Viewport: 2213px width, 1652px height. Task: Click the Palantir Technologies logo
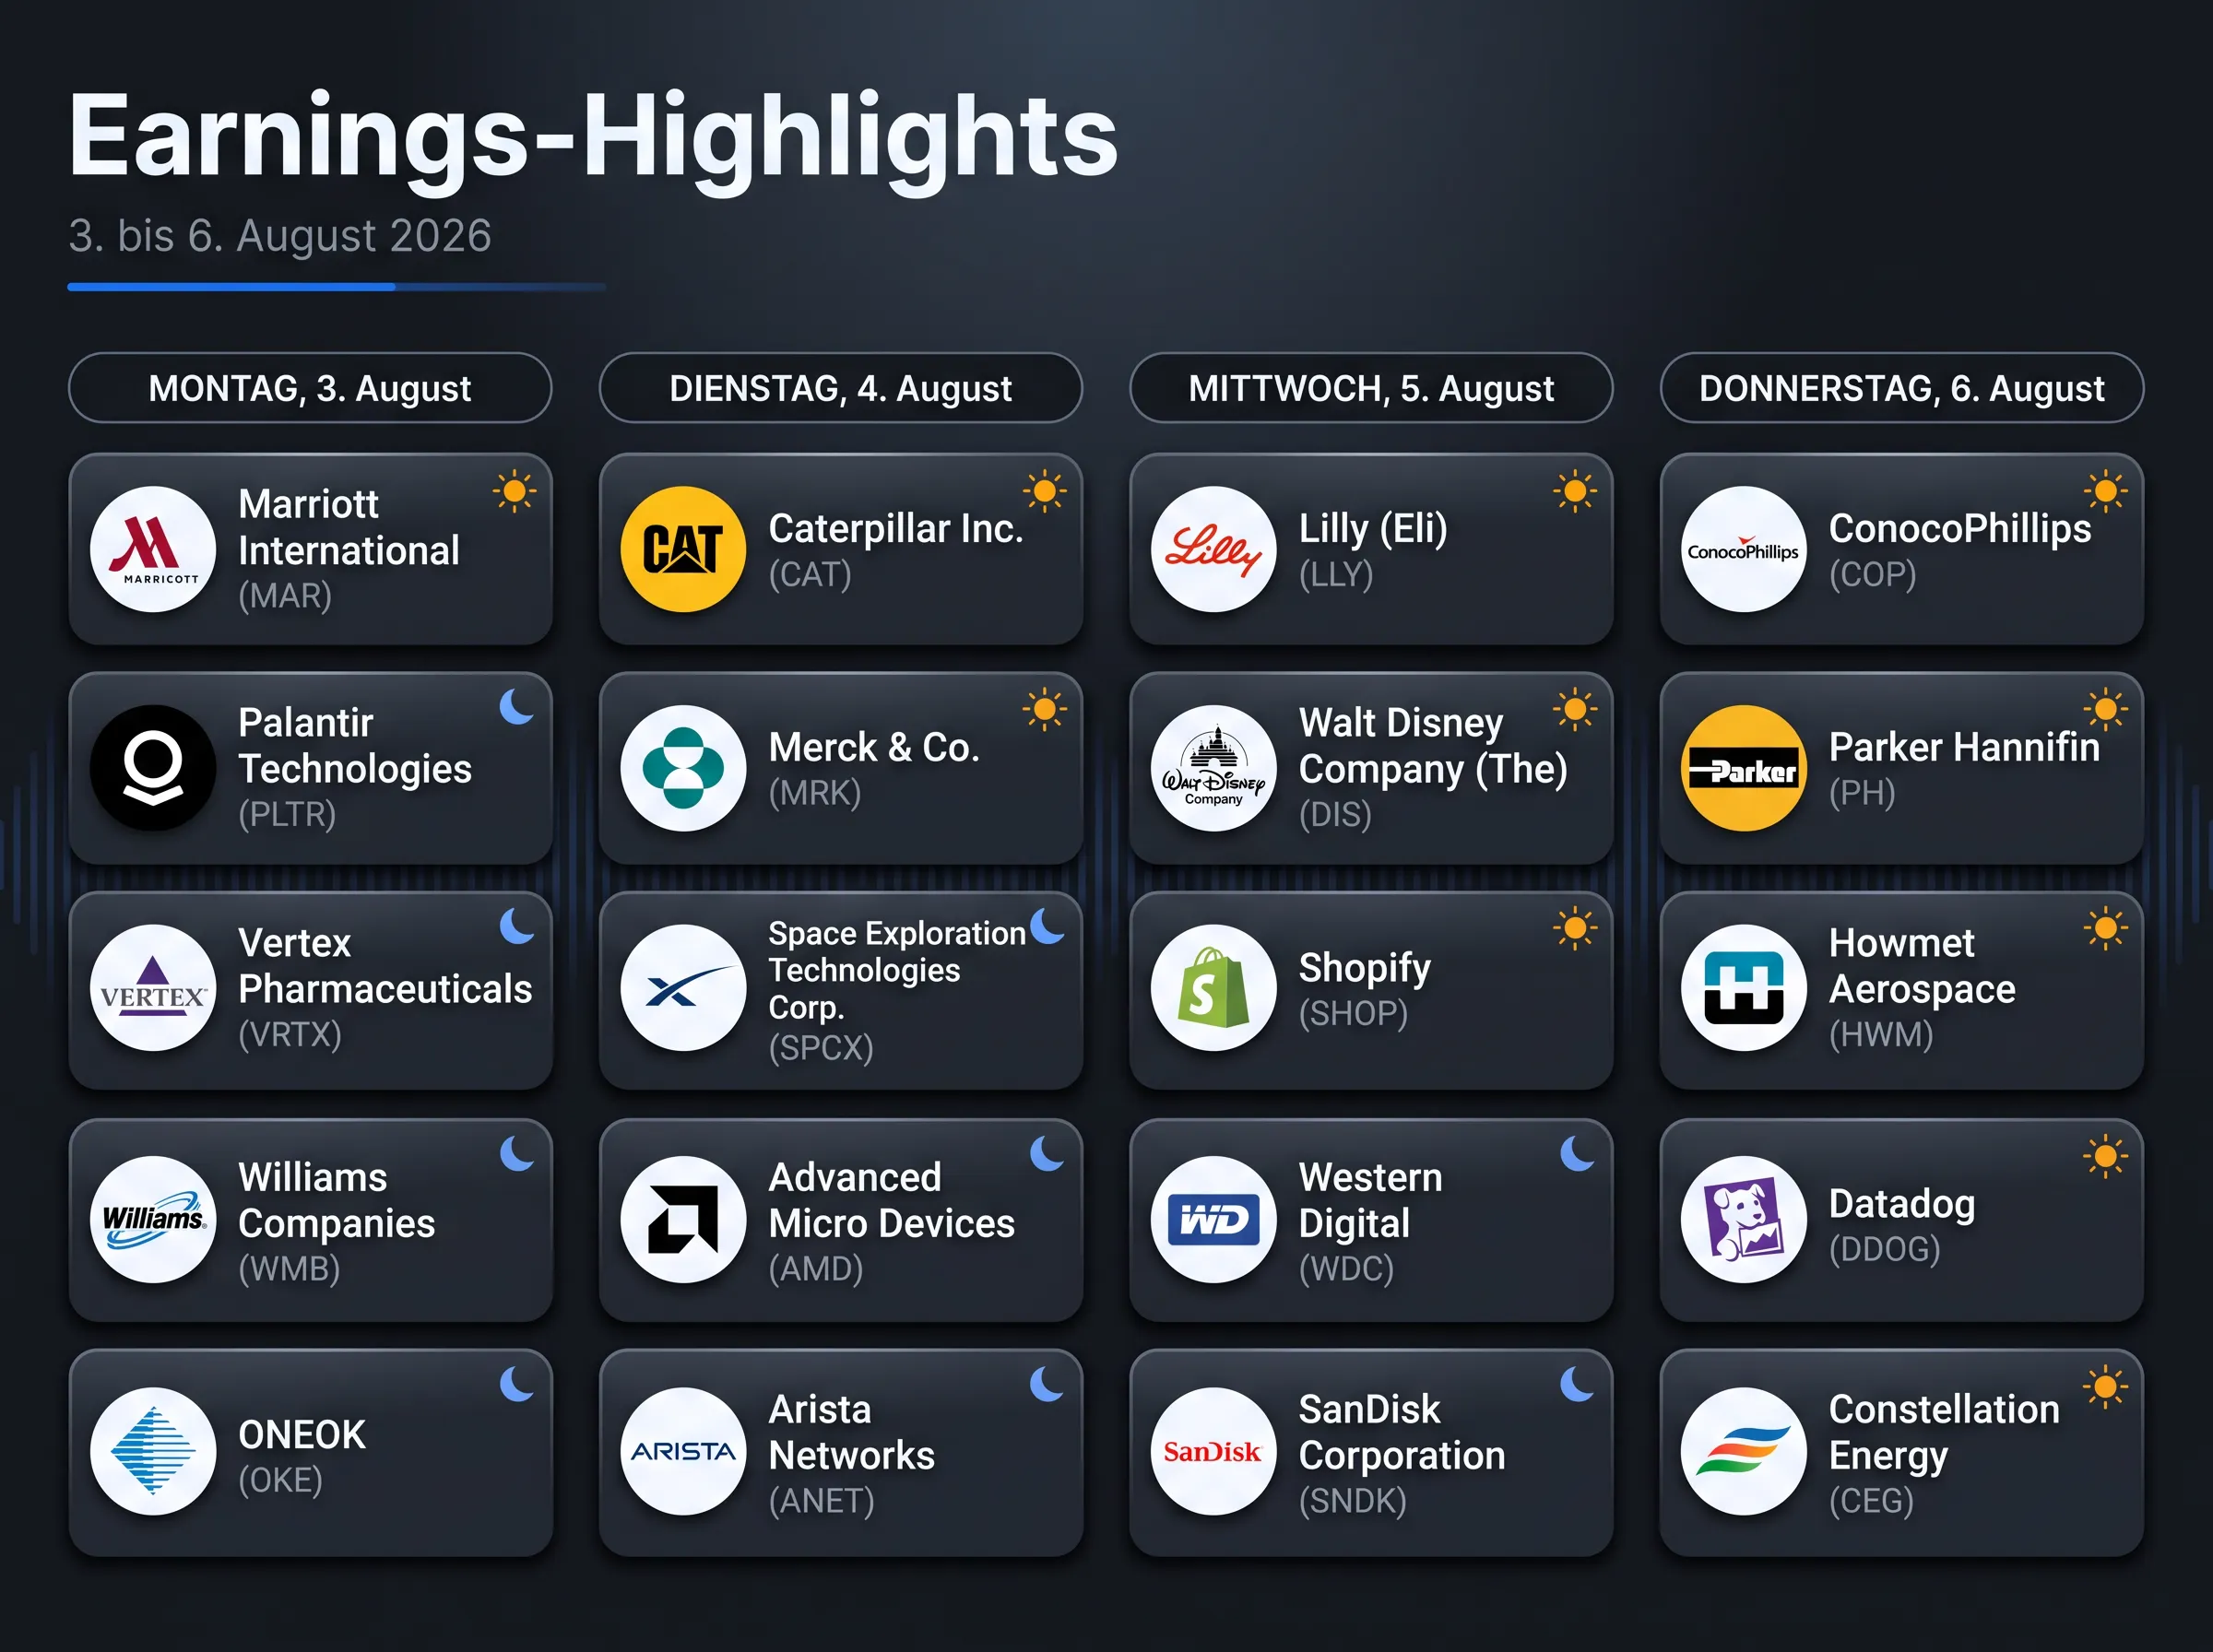(153, 768)
